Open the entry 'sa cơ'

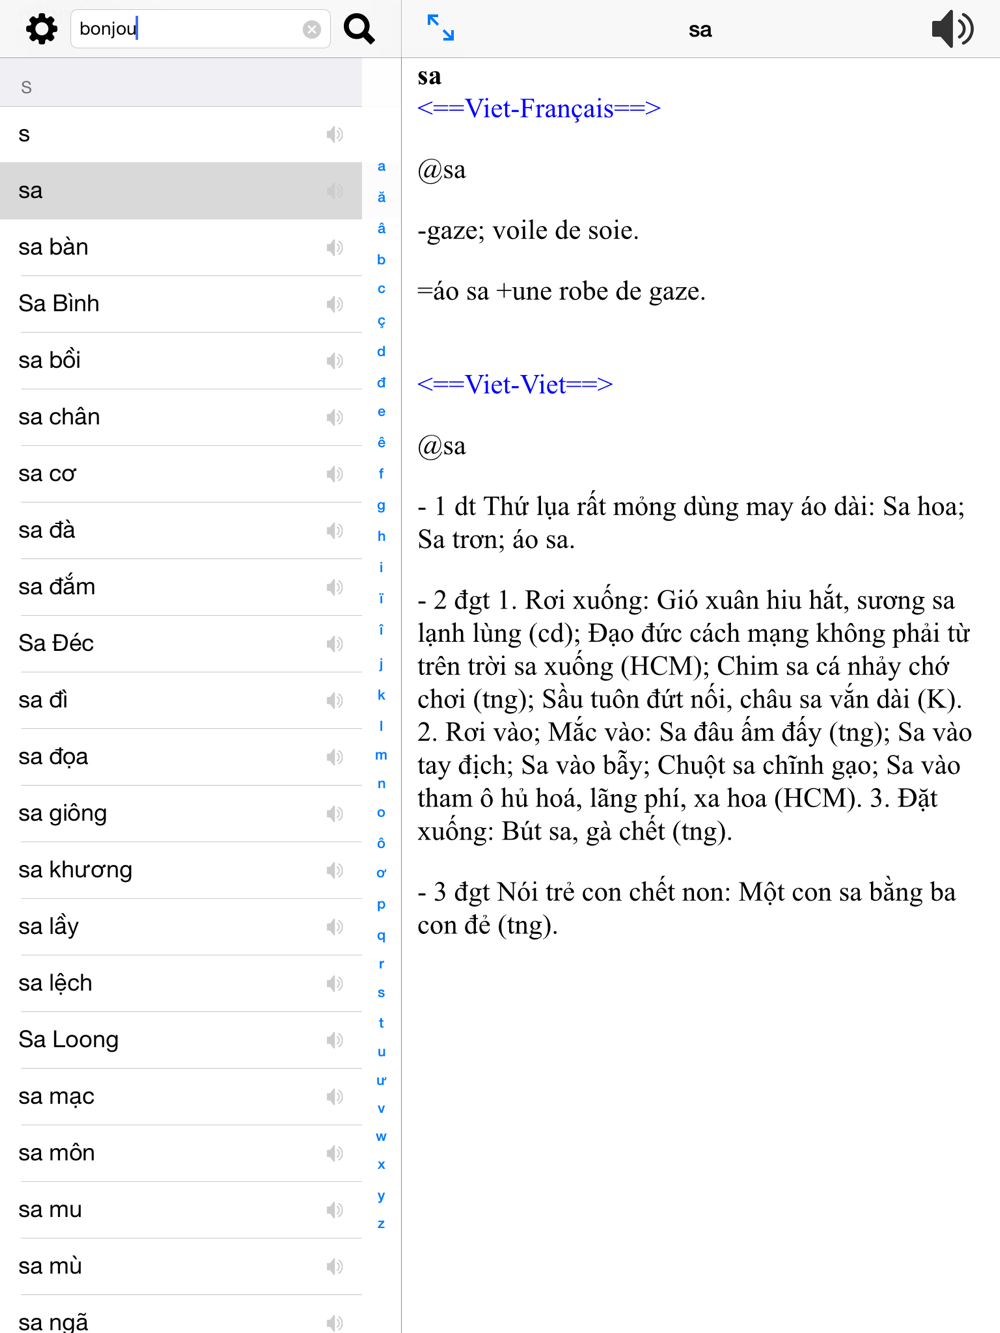[x=181, y=474]
